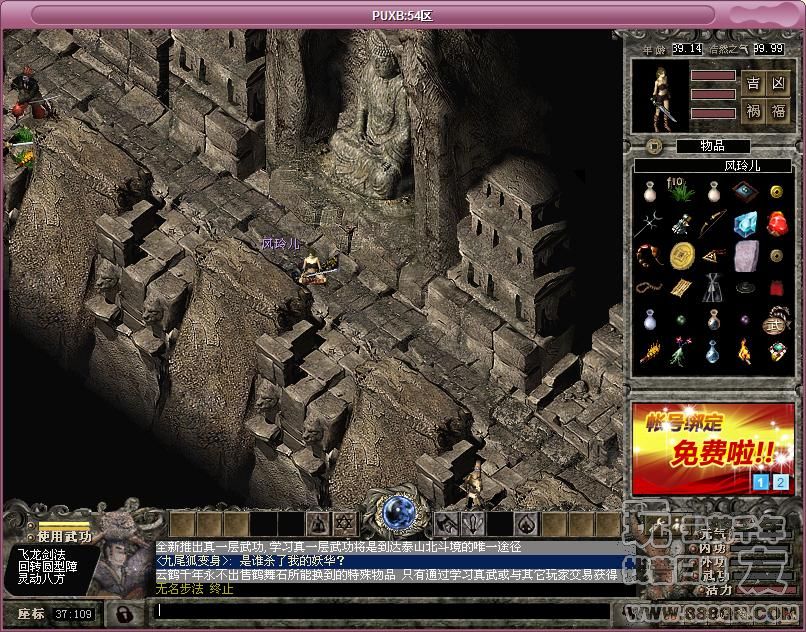Click the 祸 fortune button

pos(753,111)
